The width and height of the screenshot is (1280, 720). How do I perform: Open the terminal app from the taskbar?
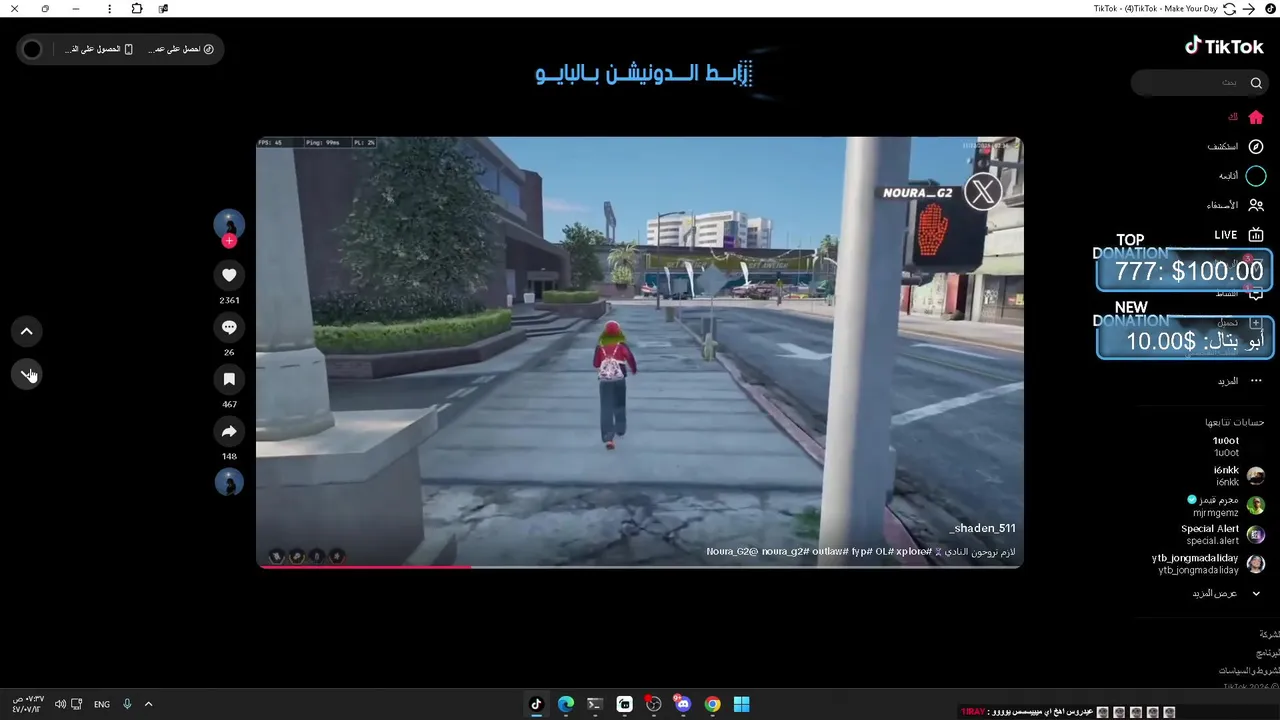595,704
